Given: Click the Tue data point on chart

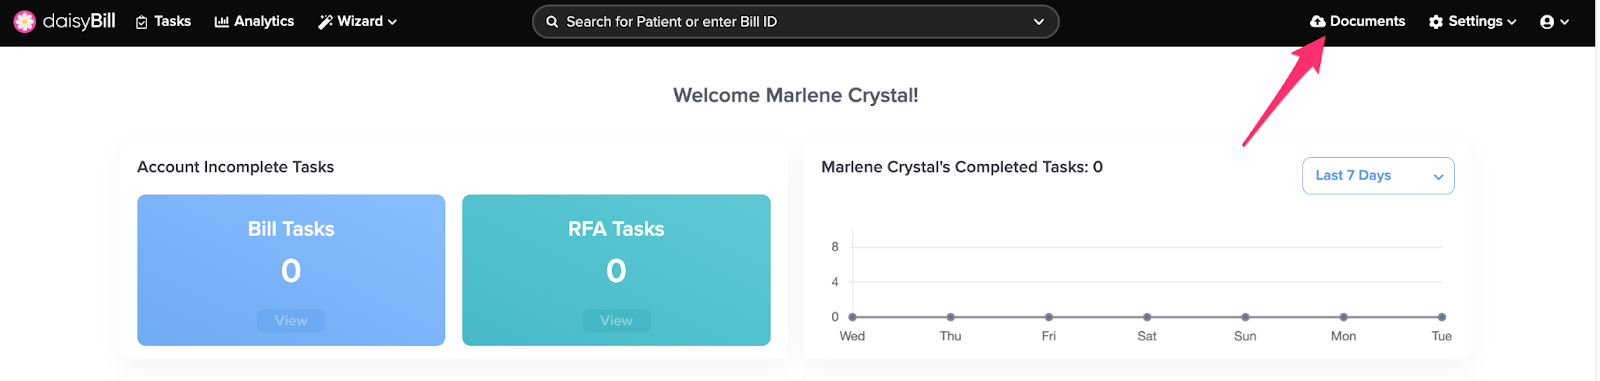Looking at the screenshot, I should tap(1441, 317).
